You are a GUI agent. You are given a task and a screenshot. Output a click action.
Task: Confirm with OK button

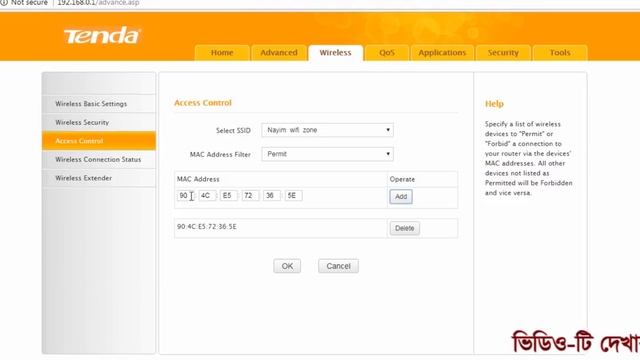tap(287, 266)
